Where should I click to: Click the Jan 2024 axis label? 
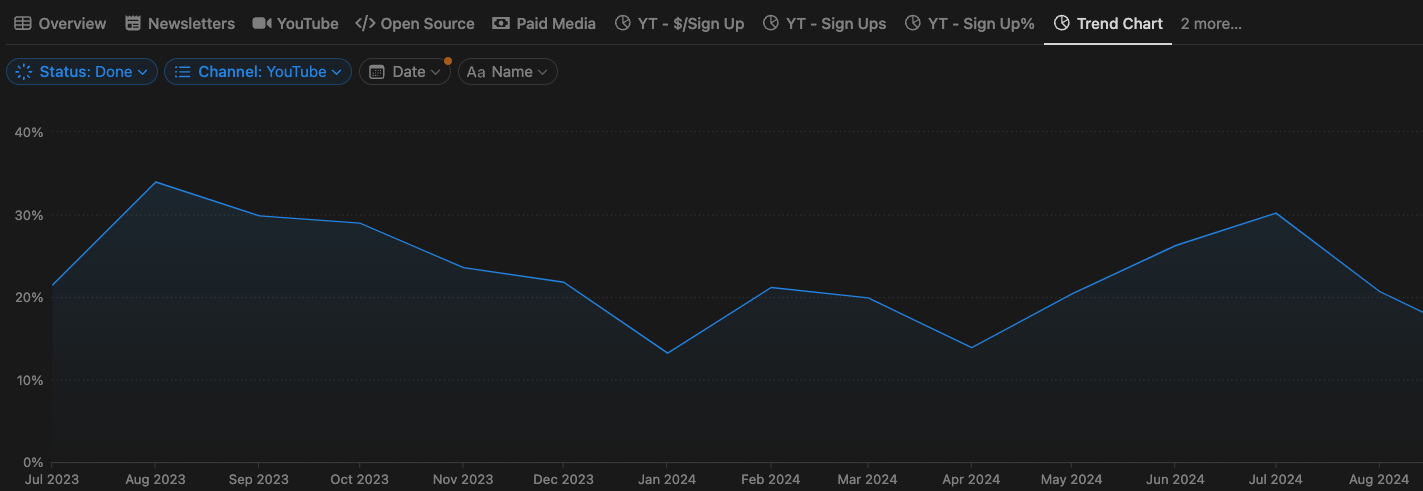[667, 479]
